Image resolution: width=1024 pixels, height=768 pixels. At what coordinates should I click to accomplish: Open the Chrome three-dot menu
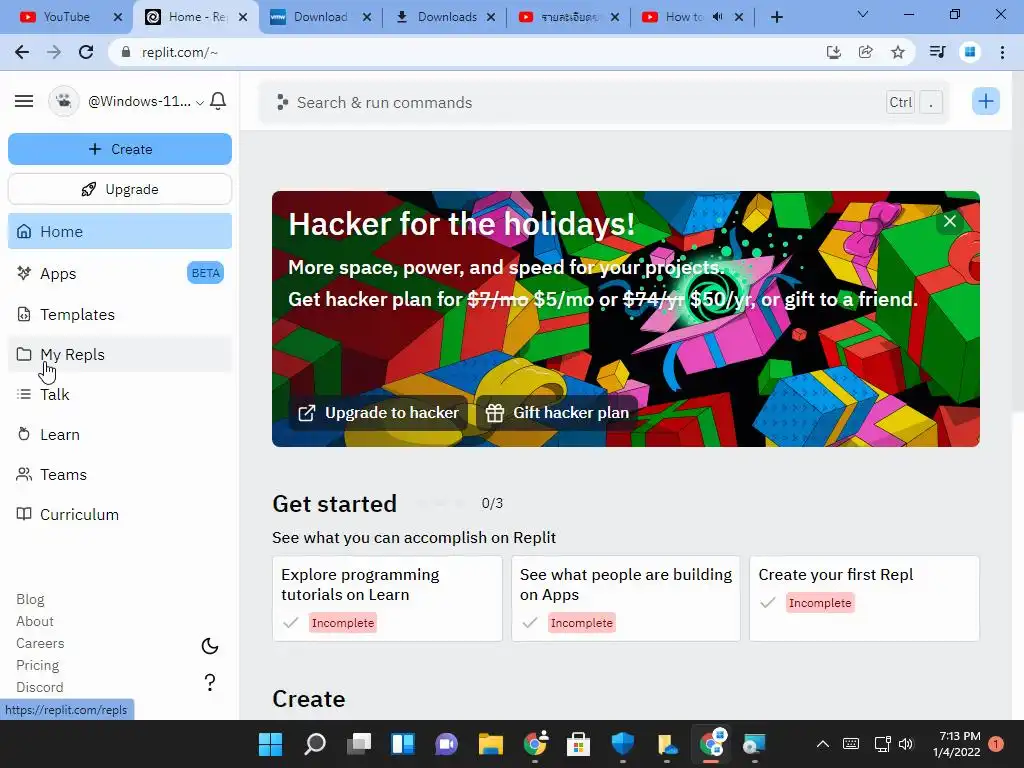click(x=1002, y=52)
